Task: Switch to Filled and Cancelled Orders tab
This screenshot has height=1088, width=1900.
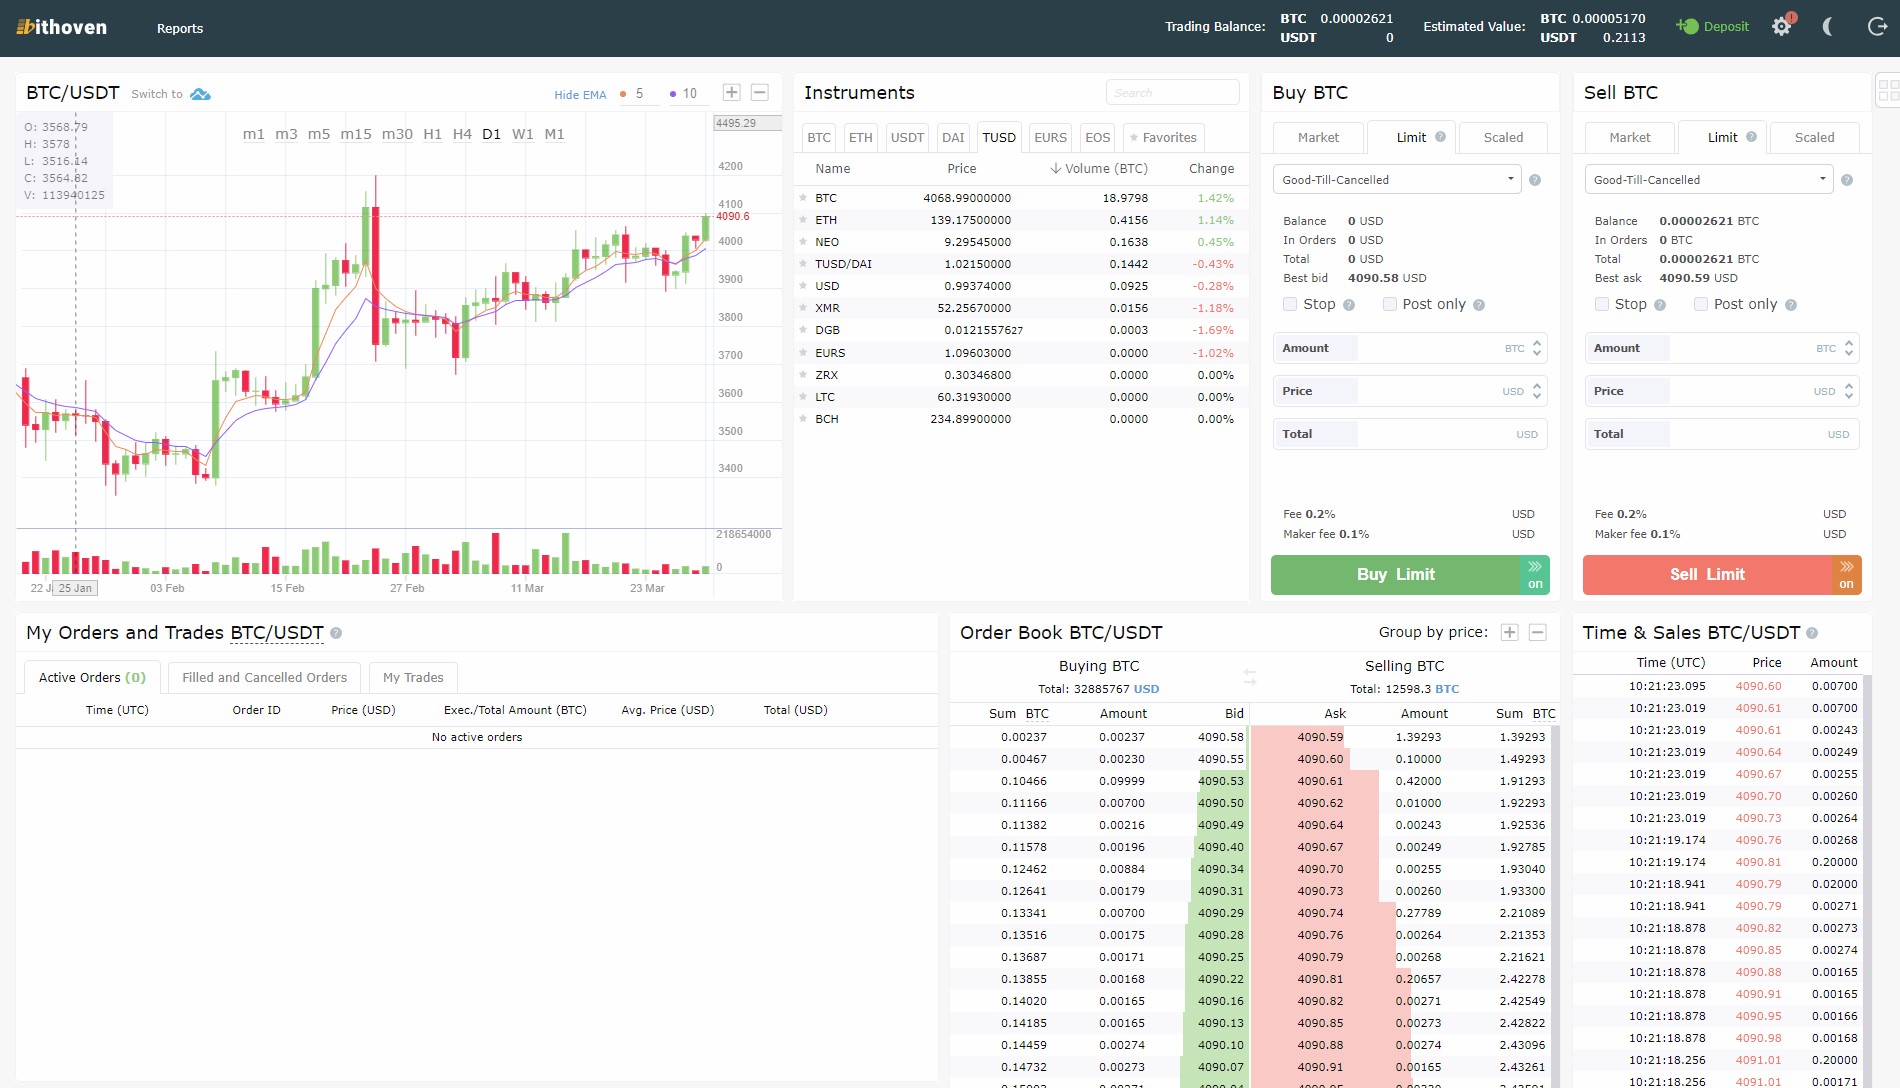Action: tap(264, 677)
